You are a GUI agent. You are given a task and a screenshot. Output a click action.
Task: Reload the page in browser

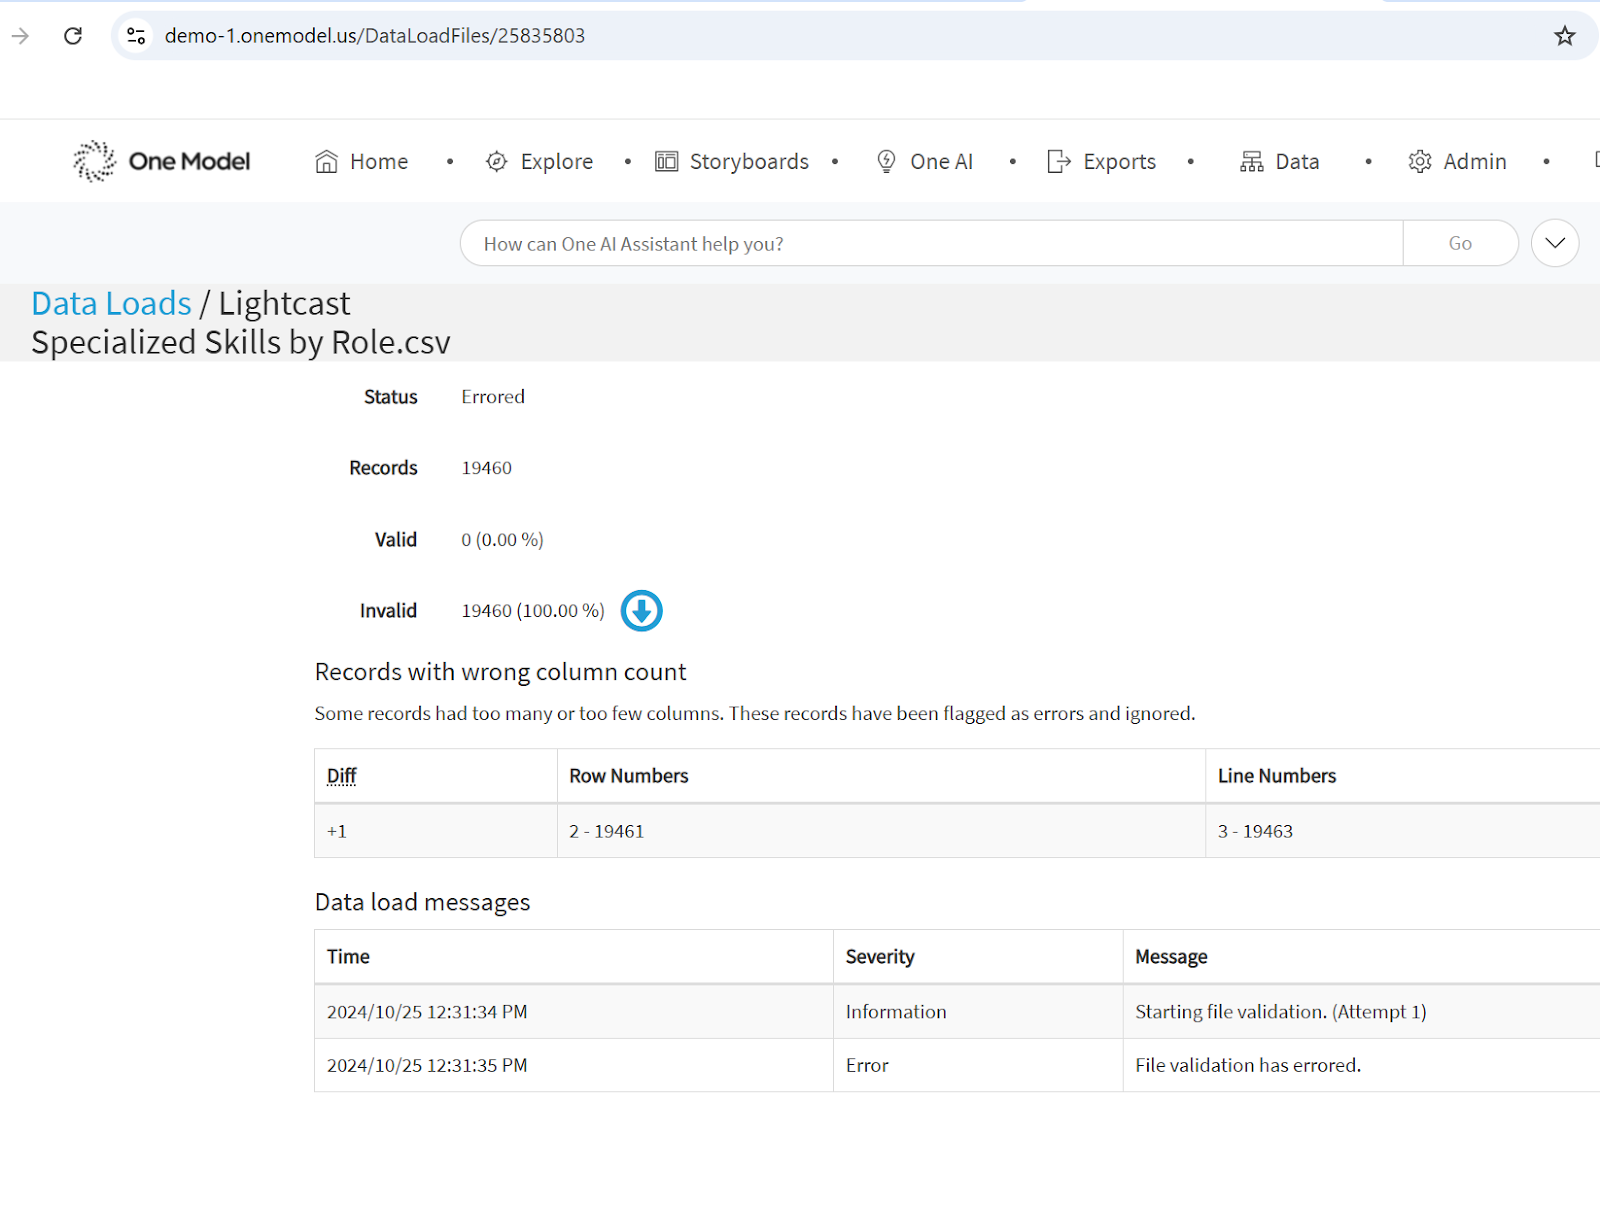tap(73, 36)
